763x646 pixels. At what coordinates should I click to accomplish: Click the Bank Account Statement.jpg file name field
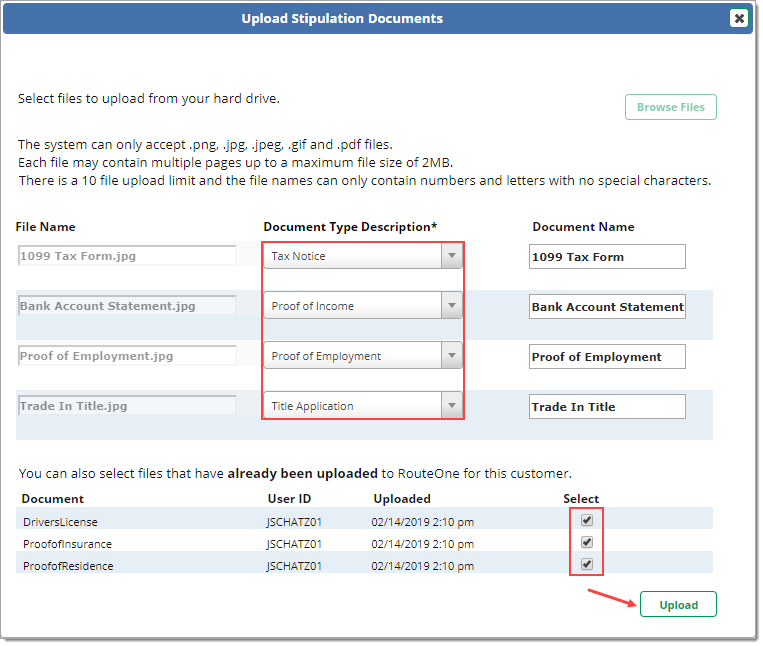(x=127, y=305)
